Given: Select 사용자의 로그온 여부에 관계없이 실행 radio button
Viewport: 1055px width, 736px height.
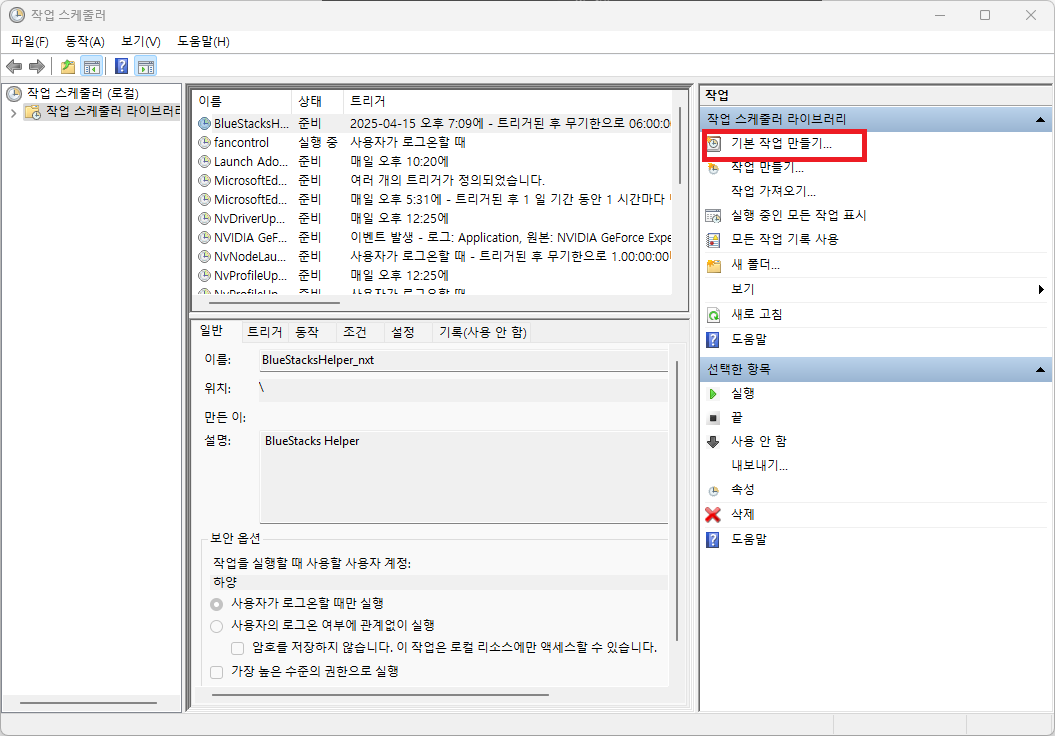Looking at the screenshot, I should (217, 626).
